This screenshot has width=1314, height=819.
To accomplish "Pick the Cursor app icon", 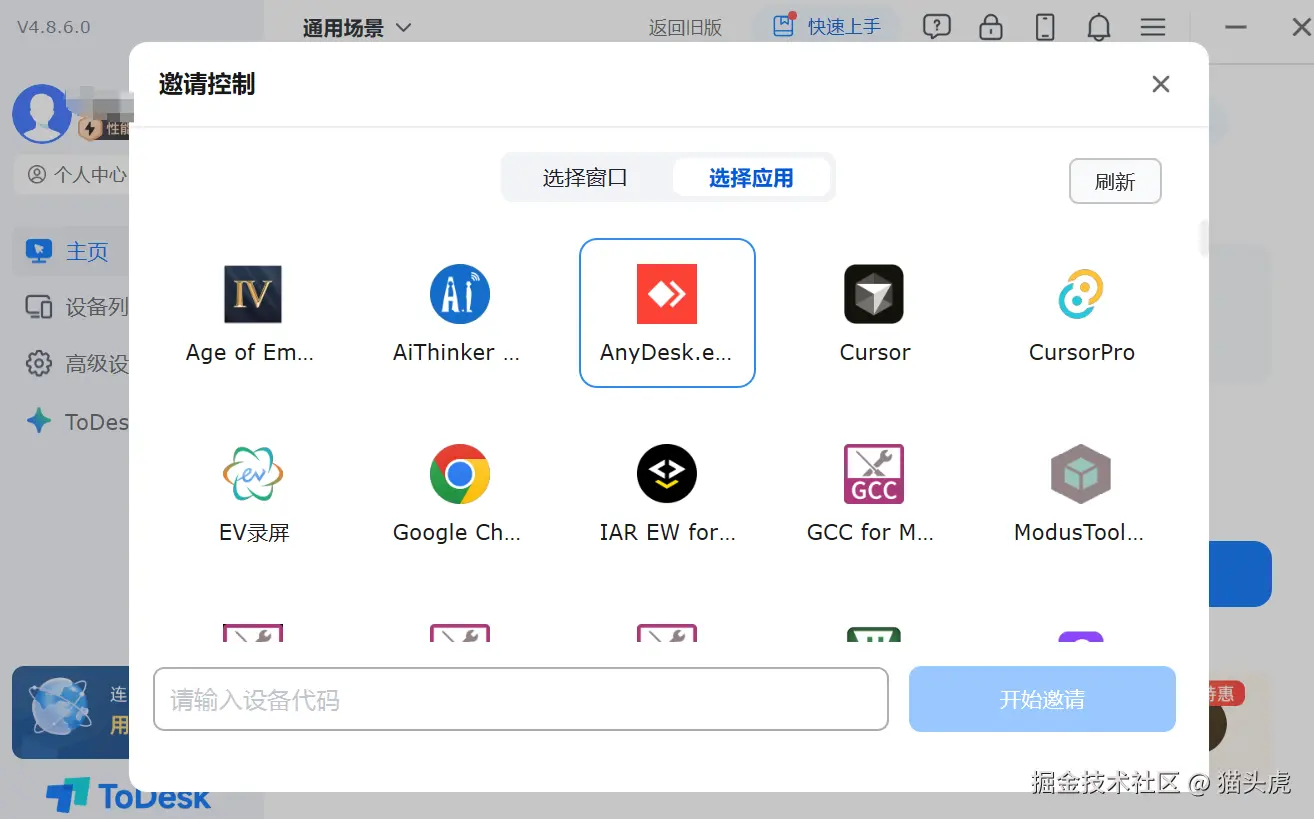I will click(x=874, y=294).
